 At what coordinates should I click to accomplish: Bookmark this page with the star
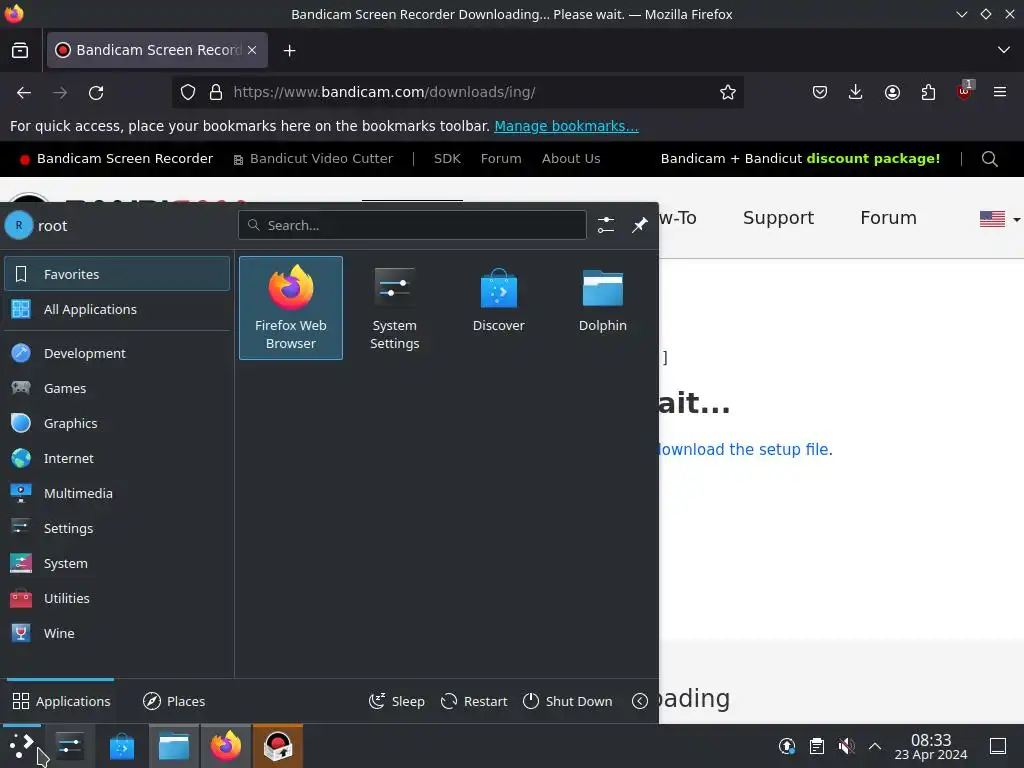tap(728, 92)
